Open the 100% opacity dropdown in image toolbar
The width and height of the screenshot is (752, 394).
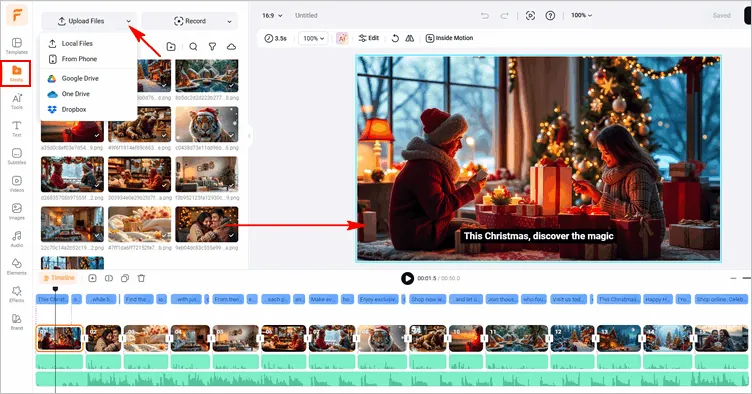coord(313,38)
